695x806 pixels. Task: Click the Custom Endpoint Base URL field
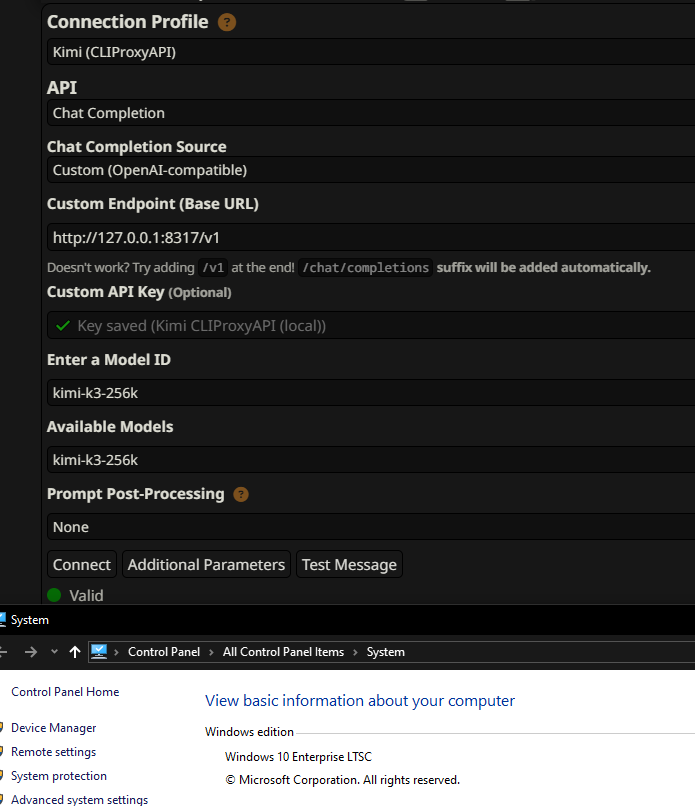[371, 237]
